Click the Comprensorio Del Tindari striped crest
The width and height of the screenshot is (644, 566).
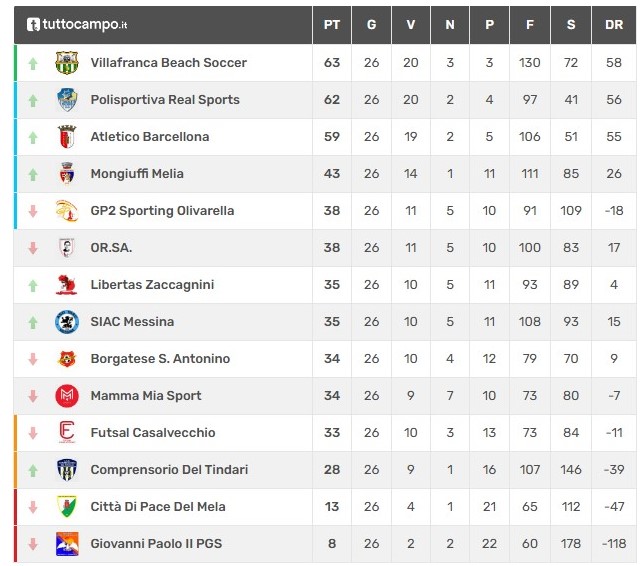click(67, 469)
